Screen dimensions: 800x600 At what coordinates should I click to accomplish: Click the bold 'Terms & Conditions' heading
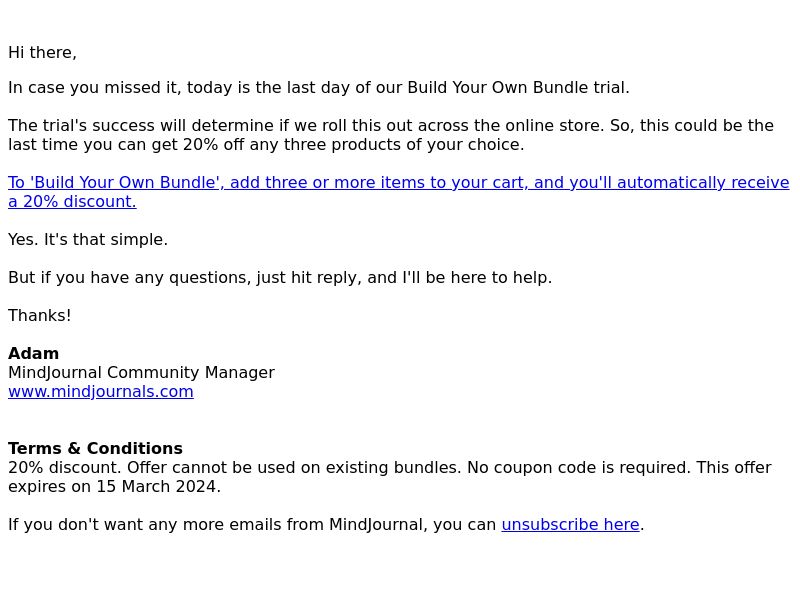tap(95, 448)
